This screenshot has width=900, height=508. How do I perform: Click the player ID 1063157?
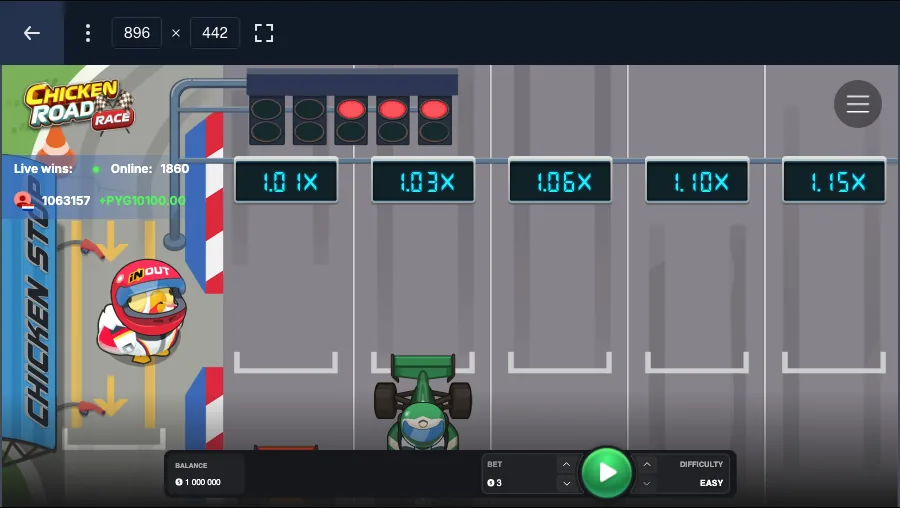tap(66, 200)
